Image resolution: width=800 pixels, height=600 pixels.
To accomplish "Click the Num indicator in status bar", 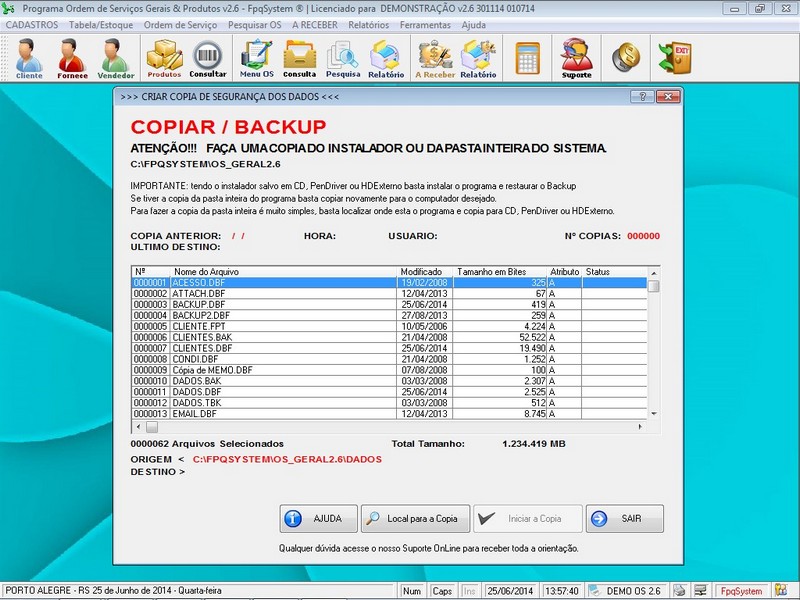I will coord(412,591).
